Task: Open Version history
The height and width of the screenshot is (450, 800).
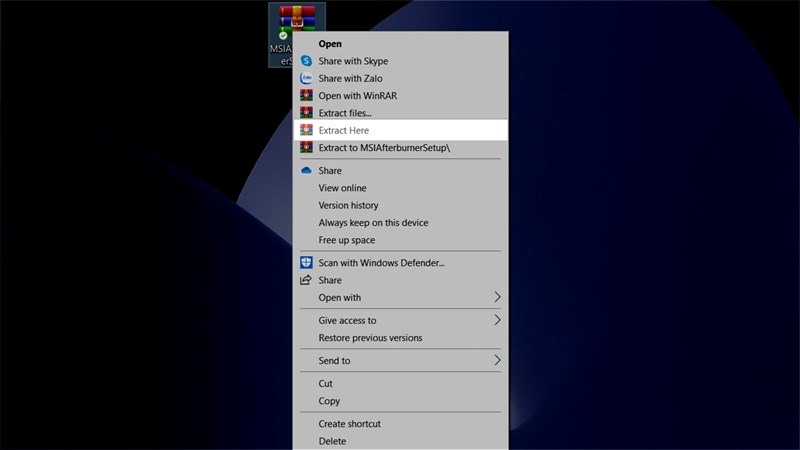Action: pos(401,206)
